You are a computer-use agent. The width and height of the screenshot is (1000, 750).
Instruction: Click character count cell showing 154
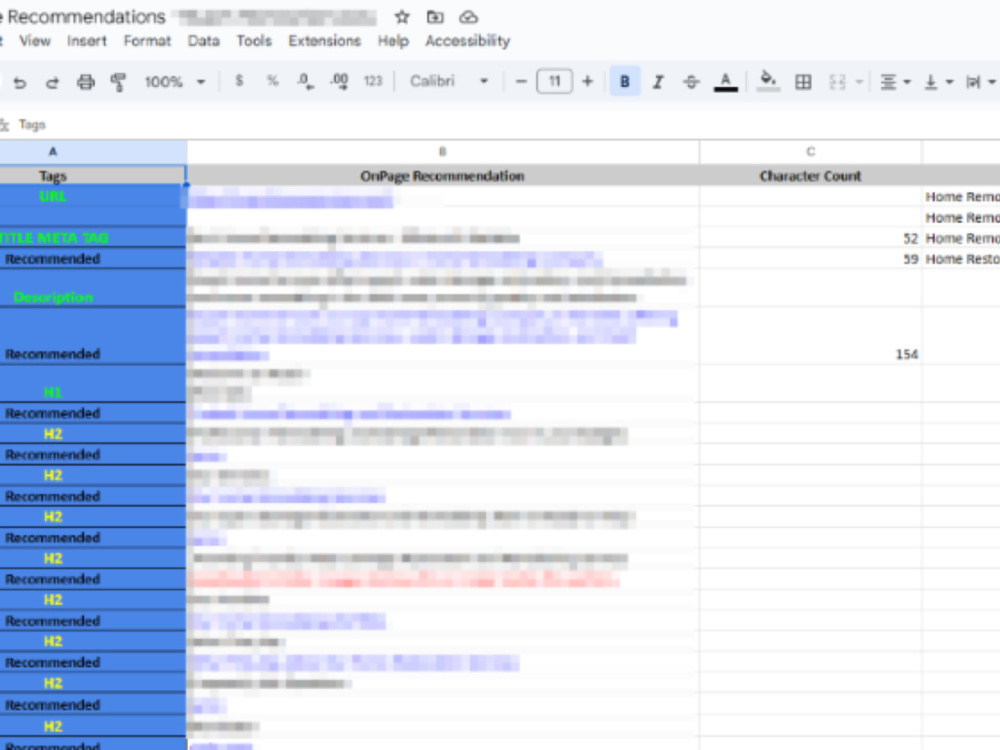[811, 336]
